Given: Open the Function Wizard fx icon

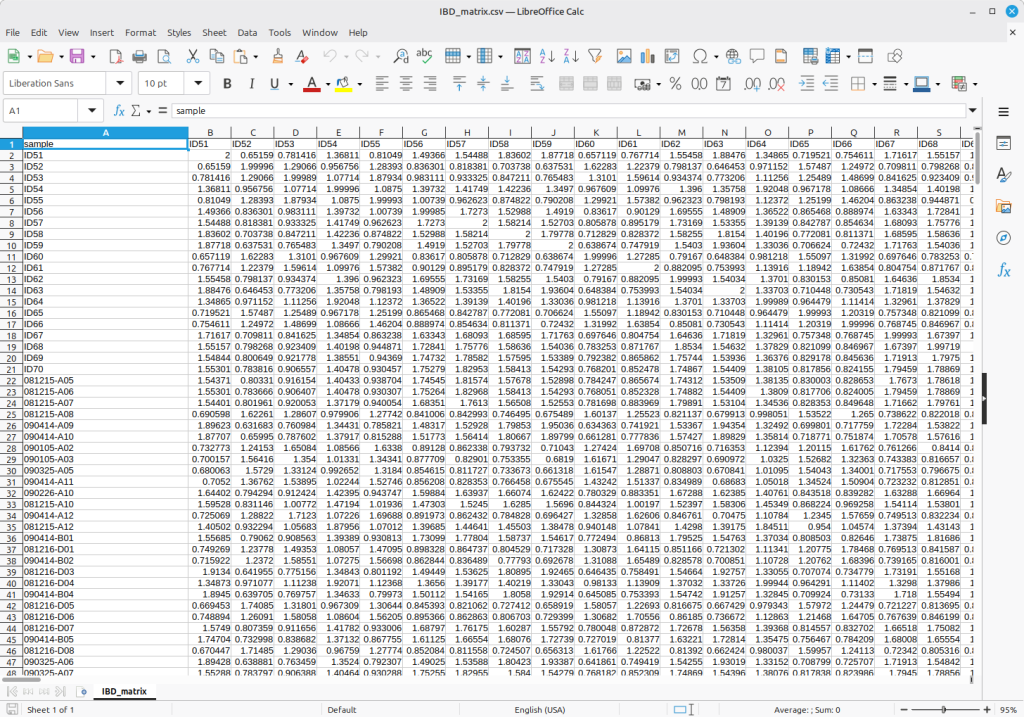Looking at the screenshot, I should [x=119, y=111].
